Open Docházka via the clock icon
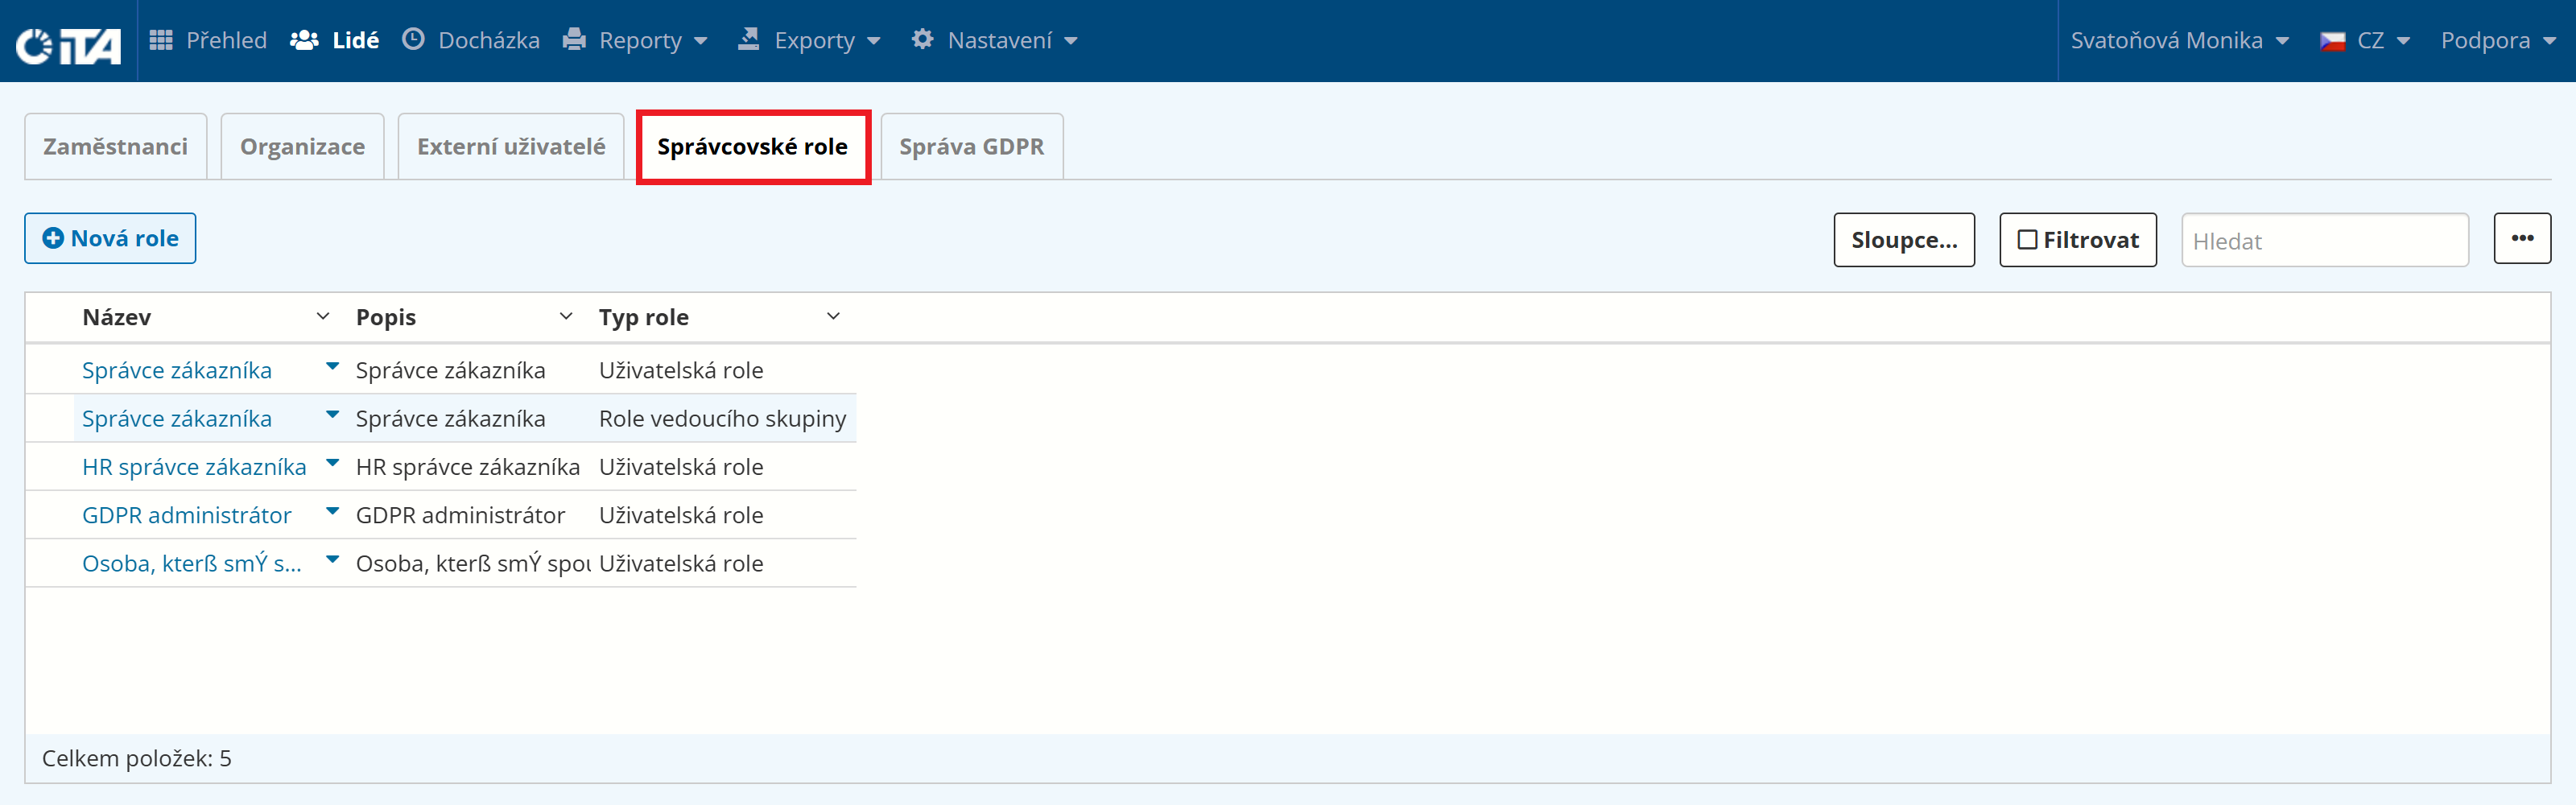Screen dimensions: 2576x805 [413, 39]
